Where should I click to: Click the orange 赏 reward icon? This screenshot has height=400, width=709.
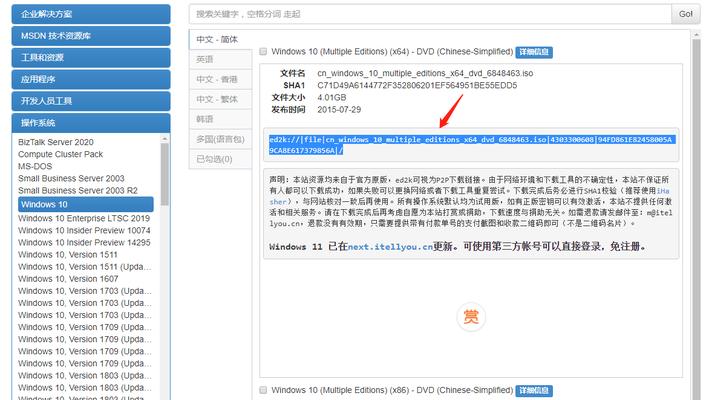[x=471, y=316]
